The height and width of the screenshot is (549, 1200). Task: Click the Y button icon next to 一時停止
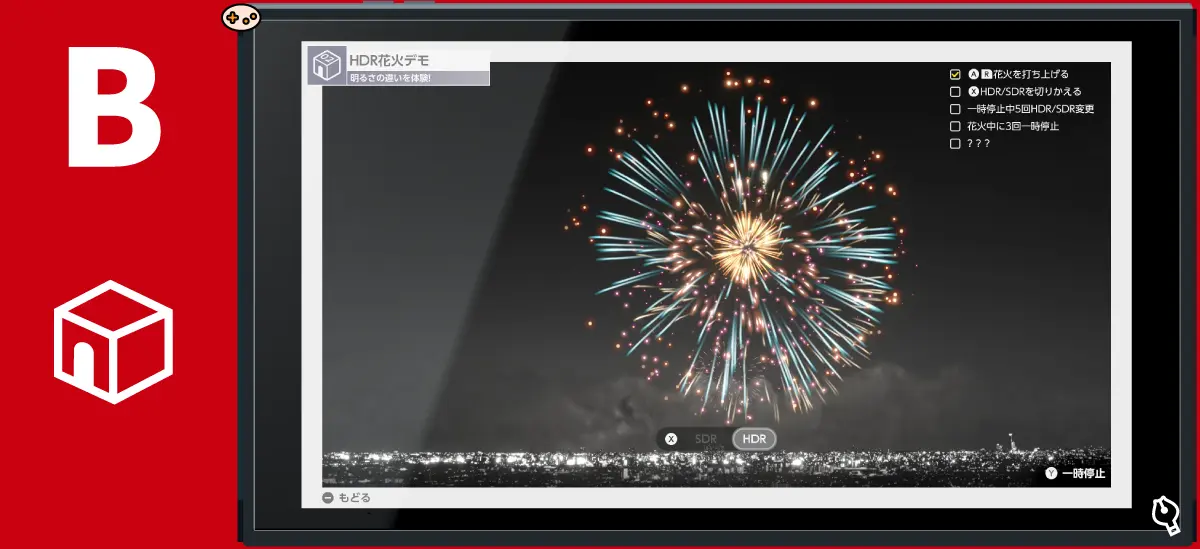1051,473
